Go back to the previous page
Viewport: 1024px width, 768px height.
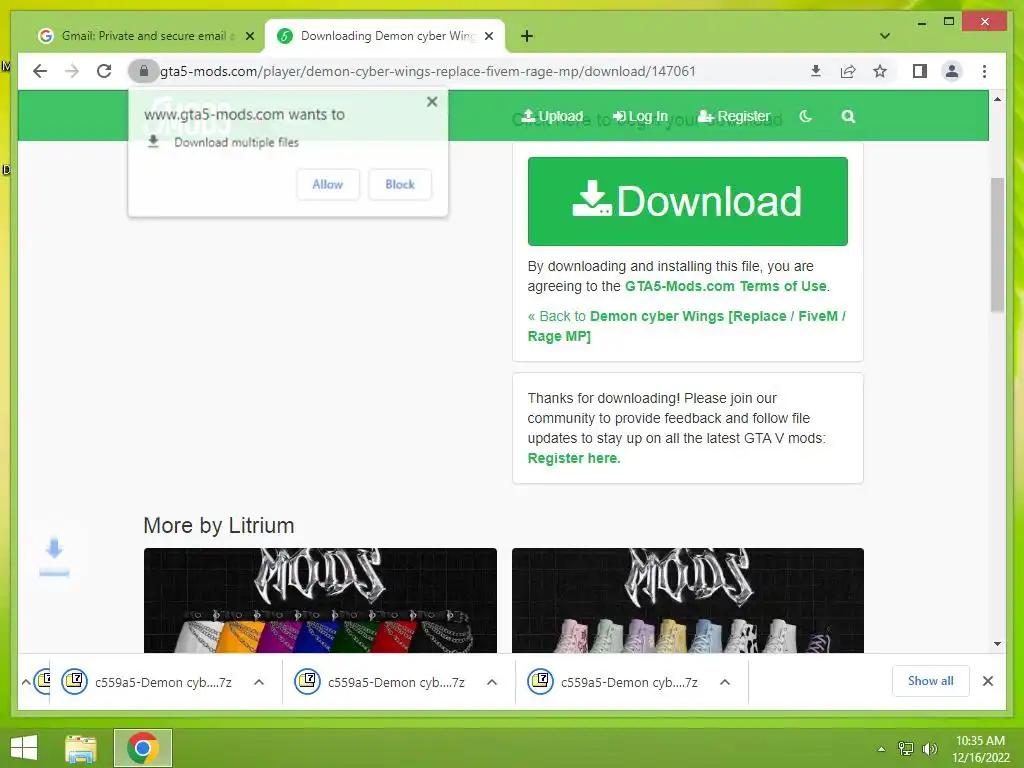[x=40, y=71]
